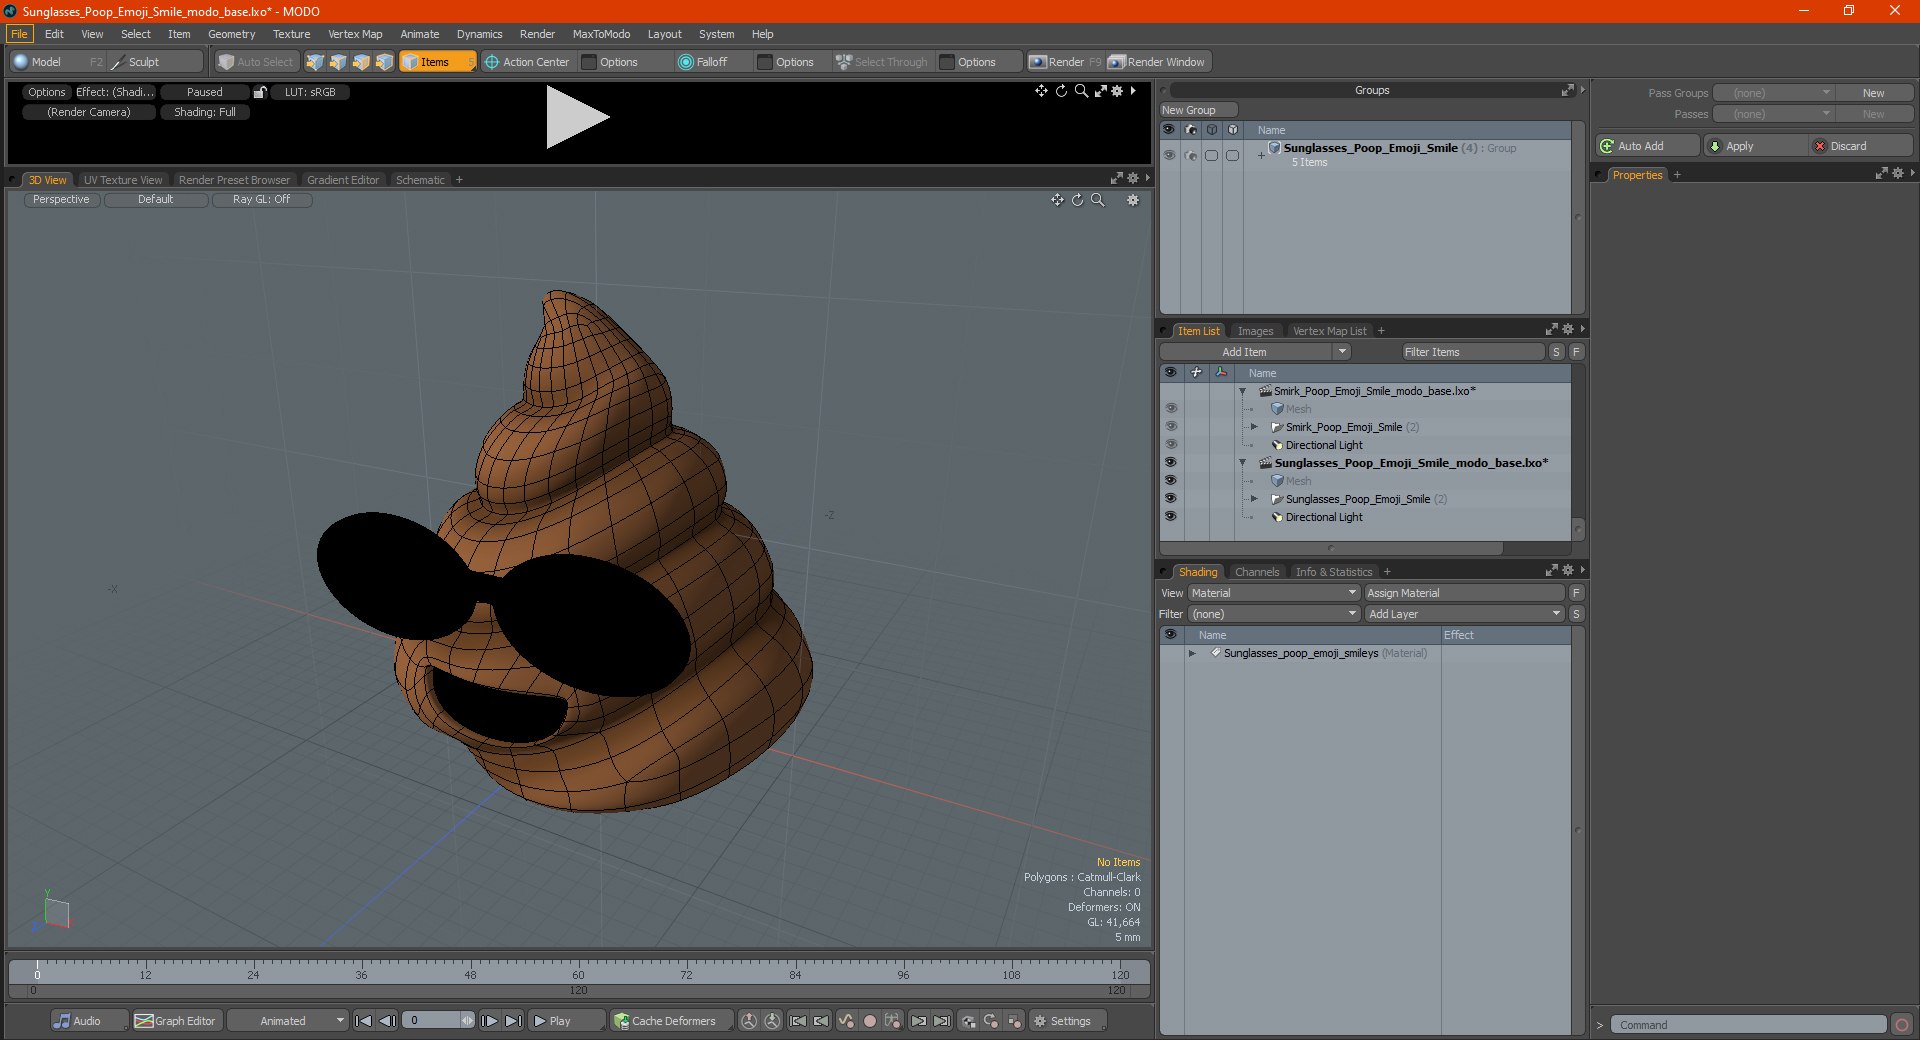Image resolution: width=1920 pixels, height=1040 pixels.
Task: Click the viewport pan move icon
Action: [x=1057, y=200]
